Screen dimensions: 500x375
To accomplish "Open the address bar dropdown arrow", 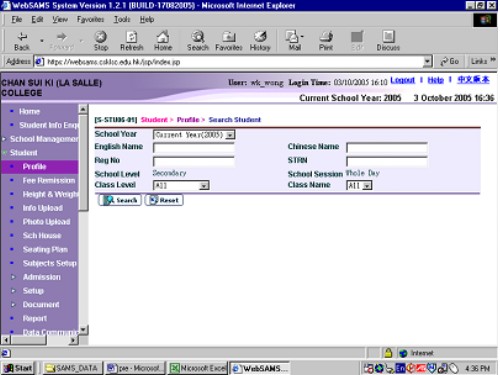I will (x=427, y=62).
